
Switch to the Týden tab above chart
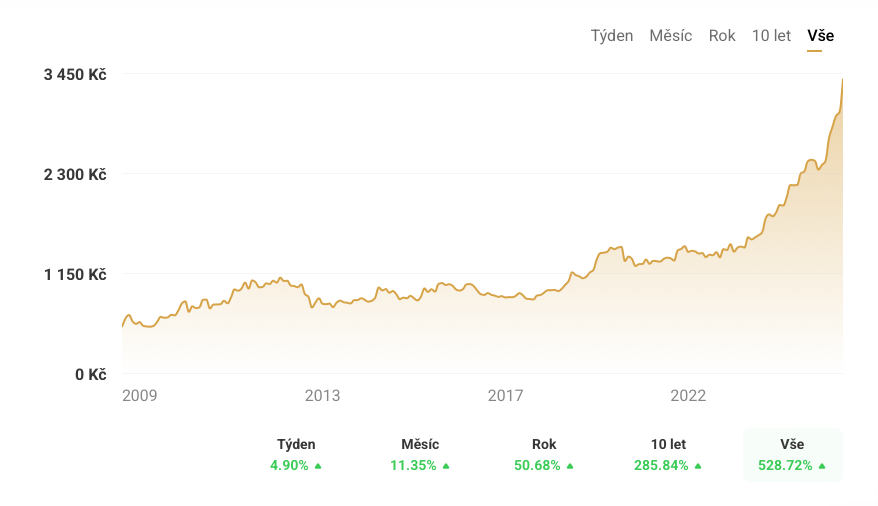[x=612, y=36]
